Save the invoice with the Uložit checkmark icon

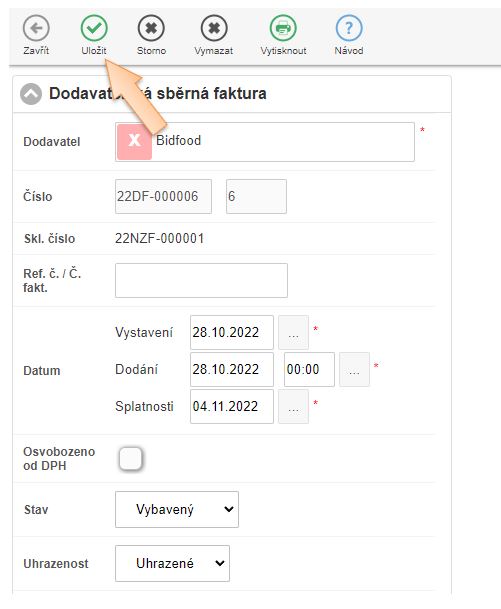click(x=94, y=28)
